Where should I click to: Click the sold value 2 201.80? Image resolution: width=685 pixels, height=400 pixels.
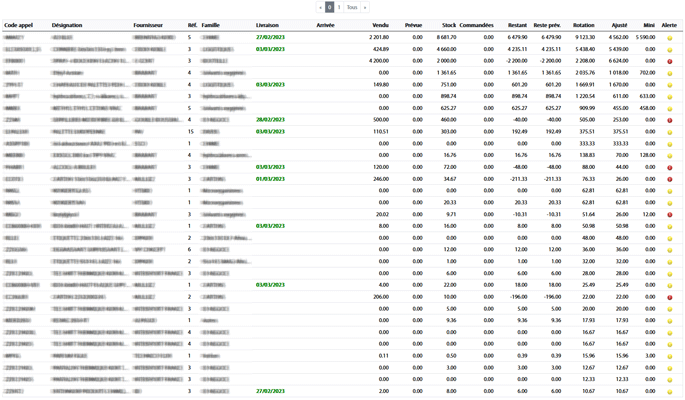click(x=379, y=38)
